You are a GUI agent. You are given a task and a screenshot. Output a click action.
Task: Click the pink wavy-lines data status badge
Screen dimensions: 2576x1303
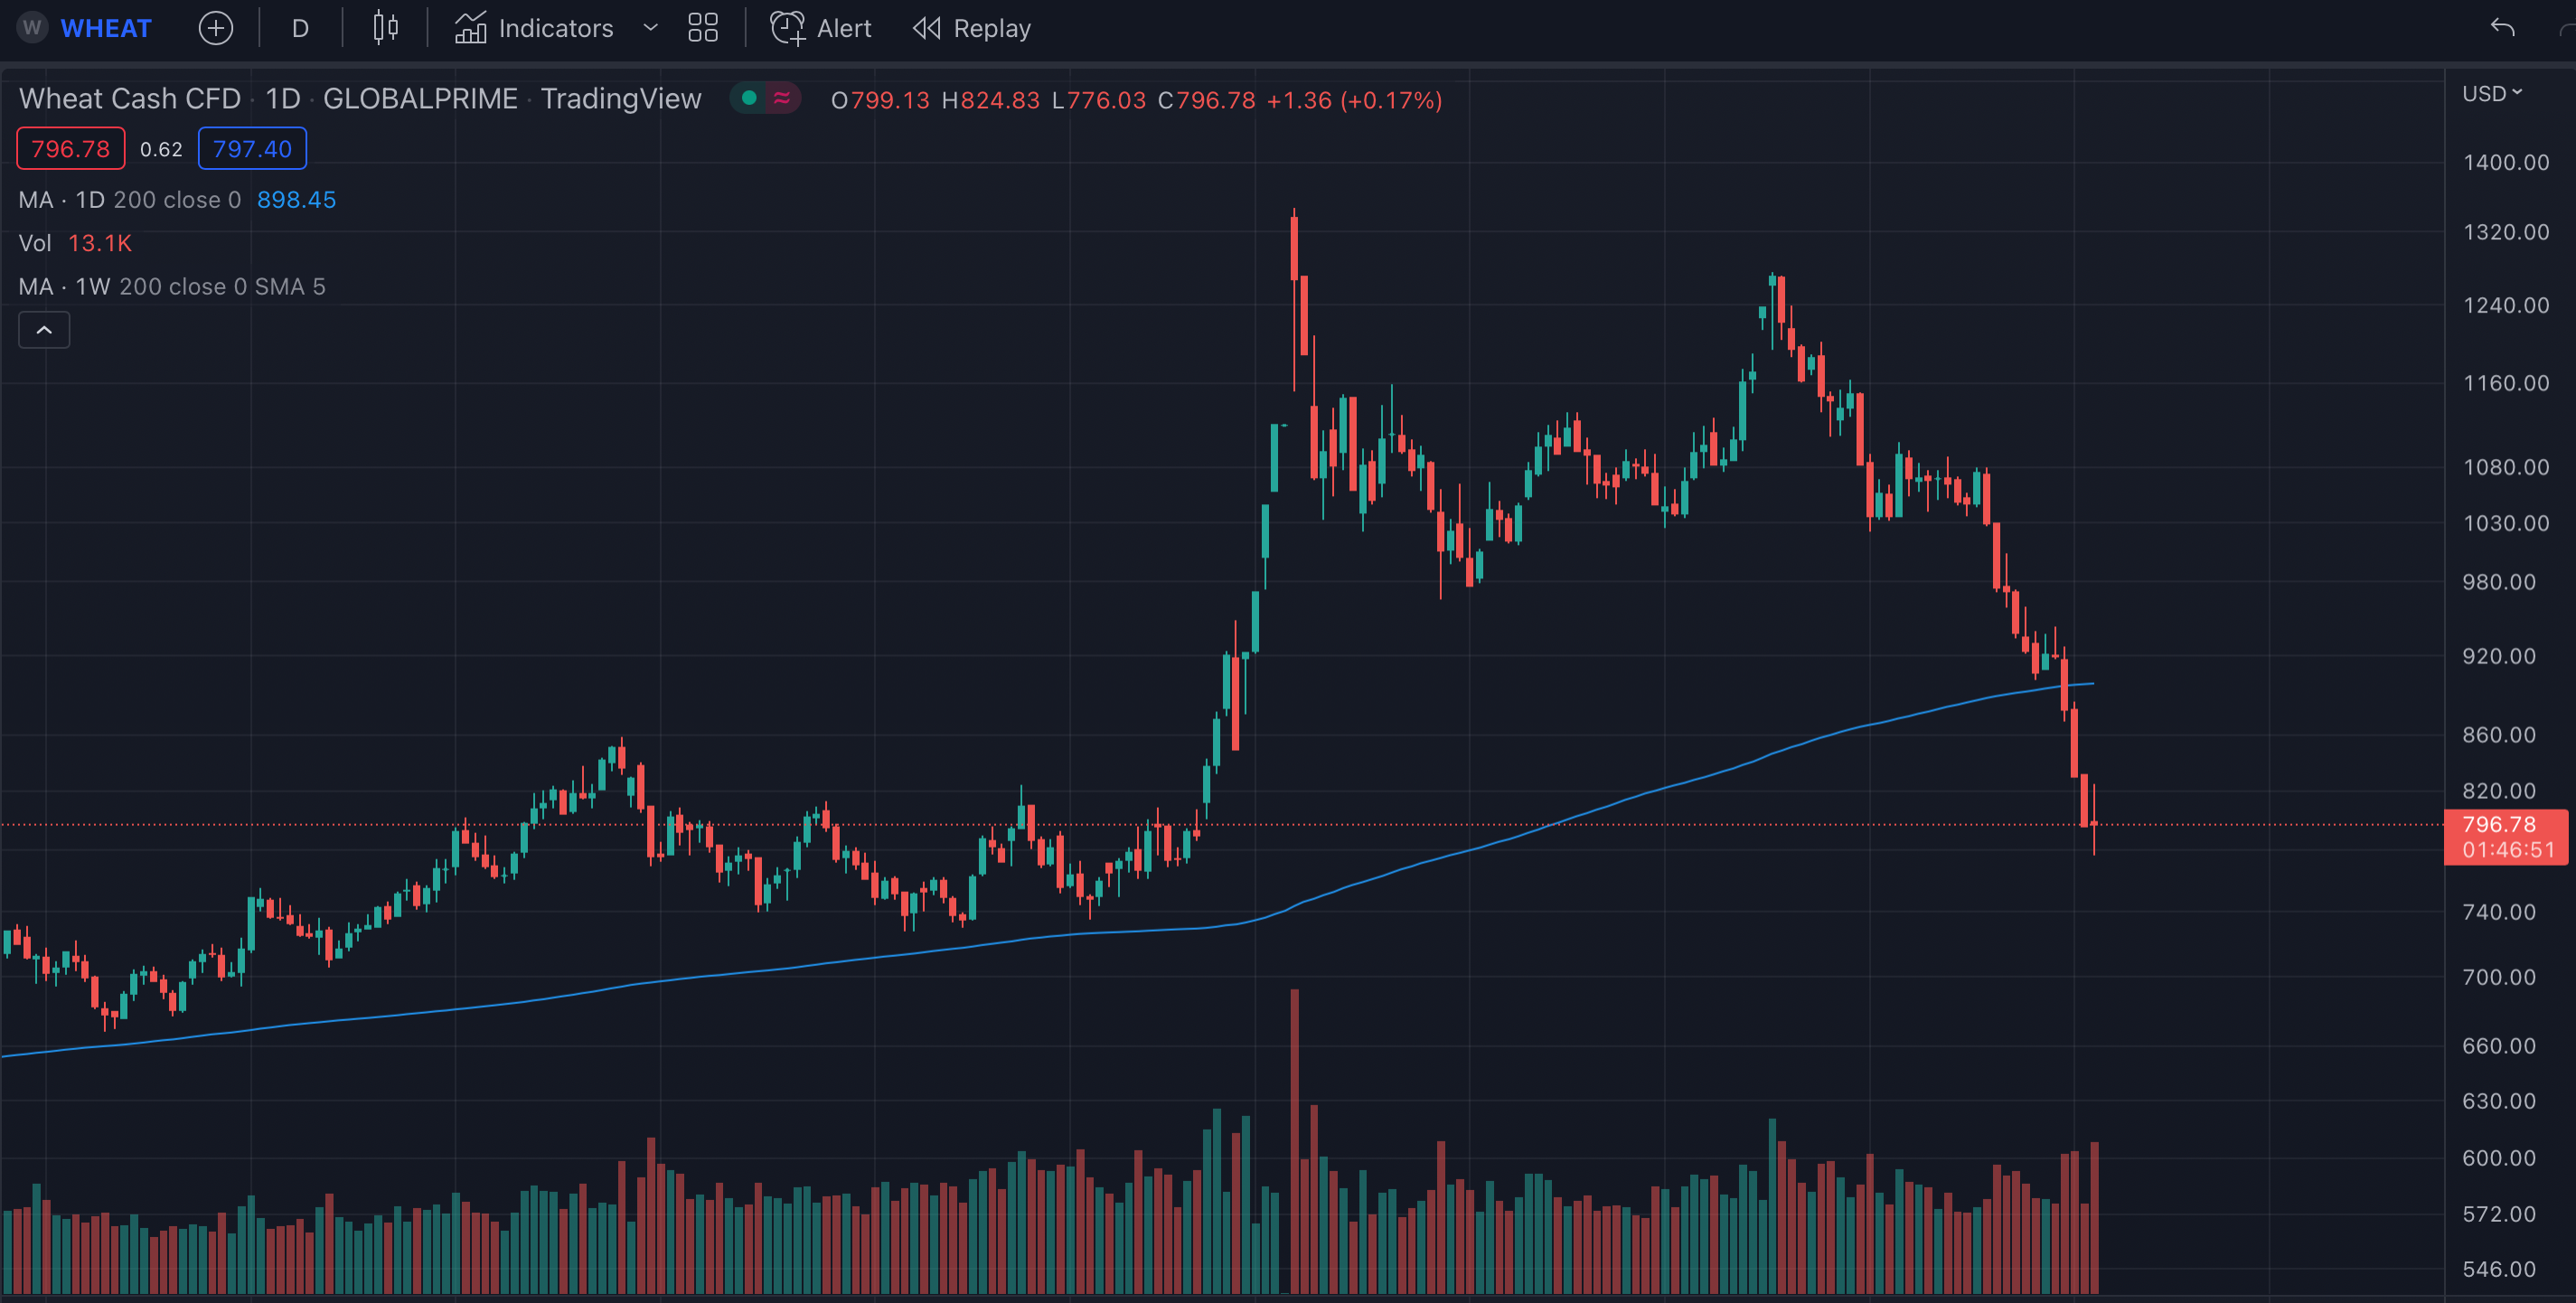point(782,98)
